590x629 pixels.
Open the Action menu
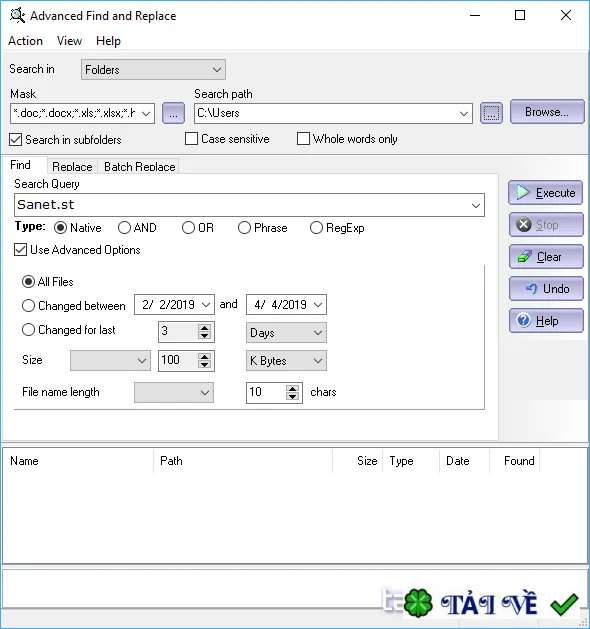point(25,41)
